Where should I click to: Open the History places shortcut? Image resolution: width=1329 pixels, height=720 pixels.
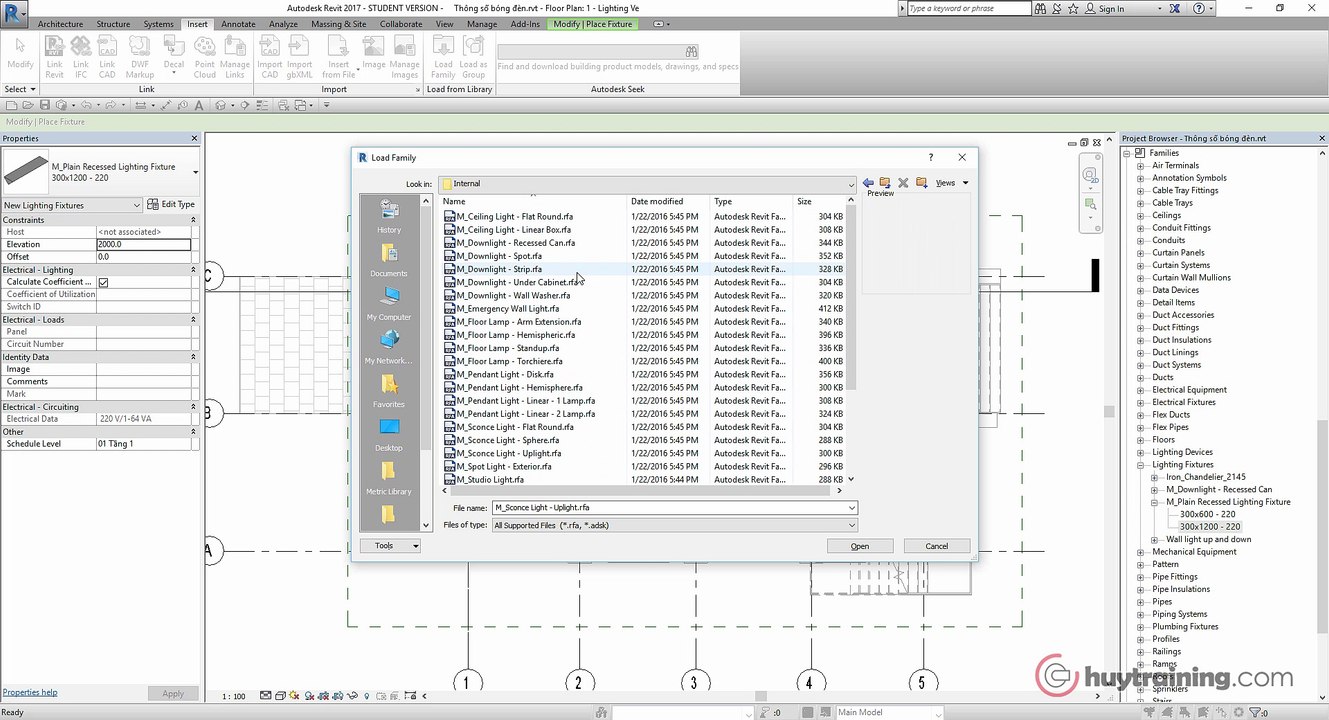click(389, 217)
